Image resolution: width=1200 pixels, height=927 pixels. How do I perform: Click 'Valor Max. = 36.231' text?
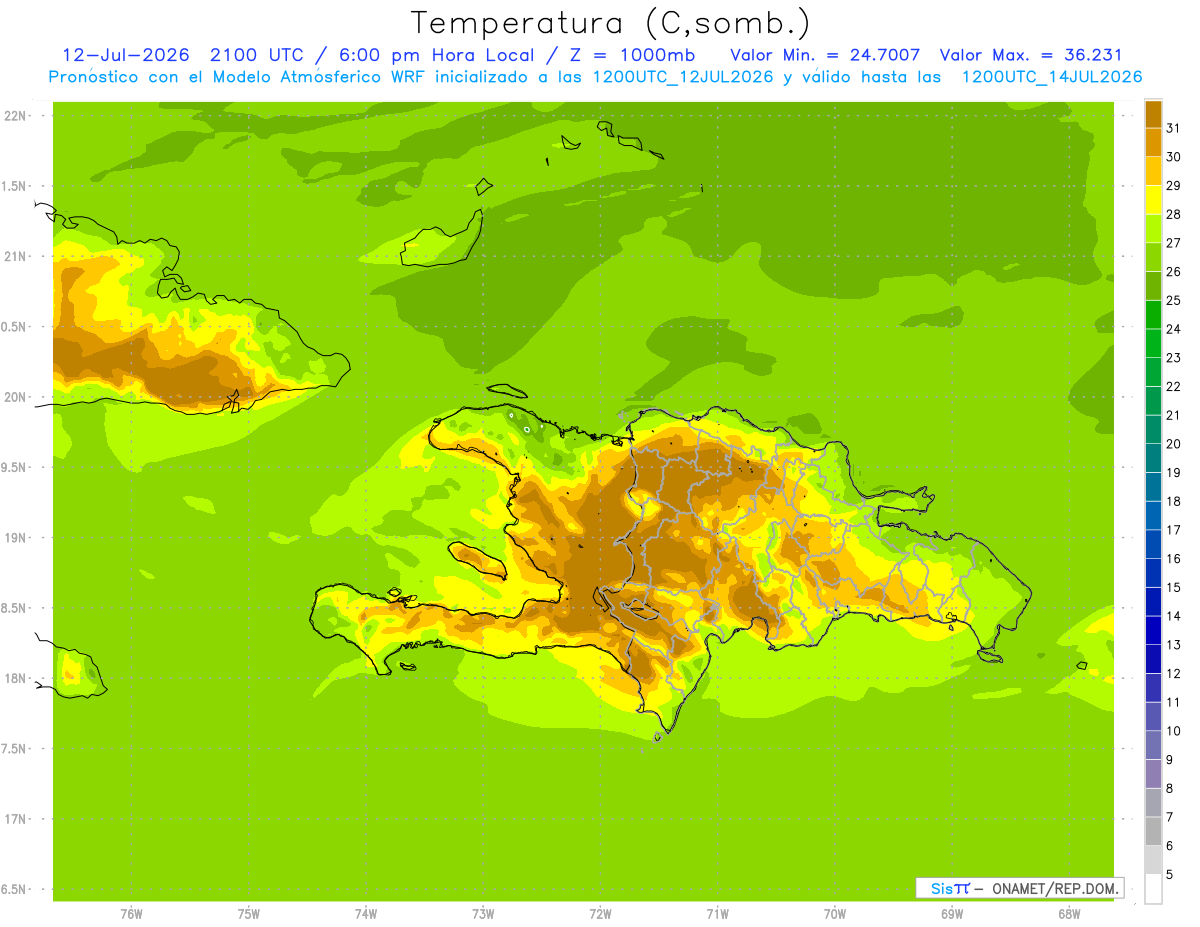point(1031,55)
